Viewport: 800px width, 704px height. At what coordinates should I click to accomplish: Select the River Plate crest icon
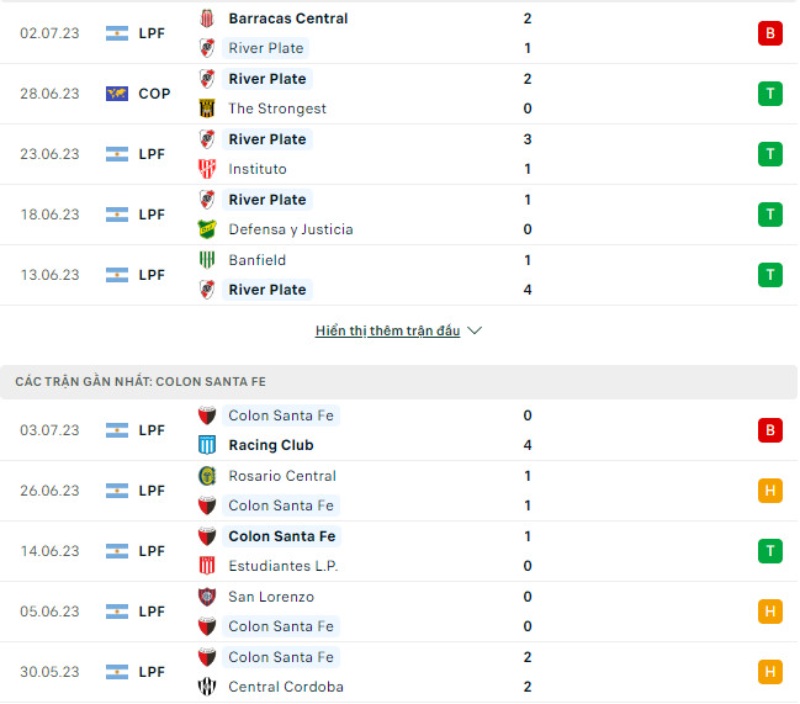tap(208, 48)
